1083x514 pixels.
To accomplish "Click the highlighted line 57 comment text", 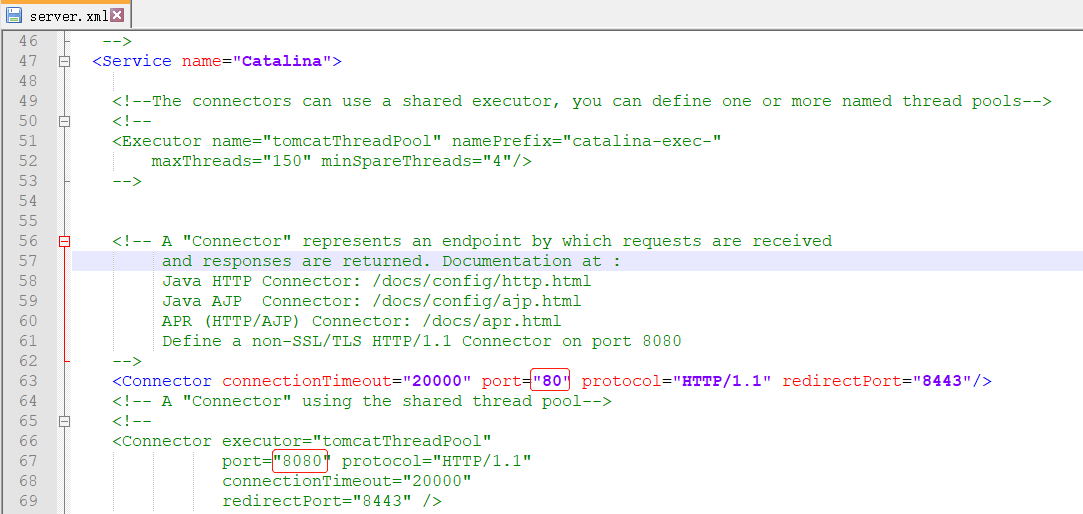I will (x=392, y=262).
